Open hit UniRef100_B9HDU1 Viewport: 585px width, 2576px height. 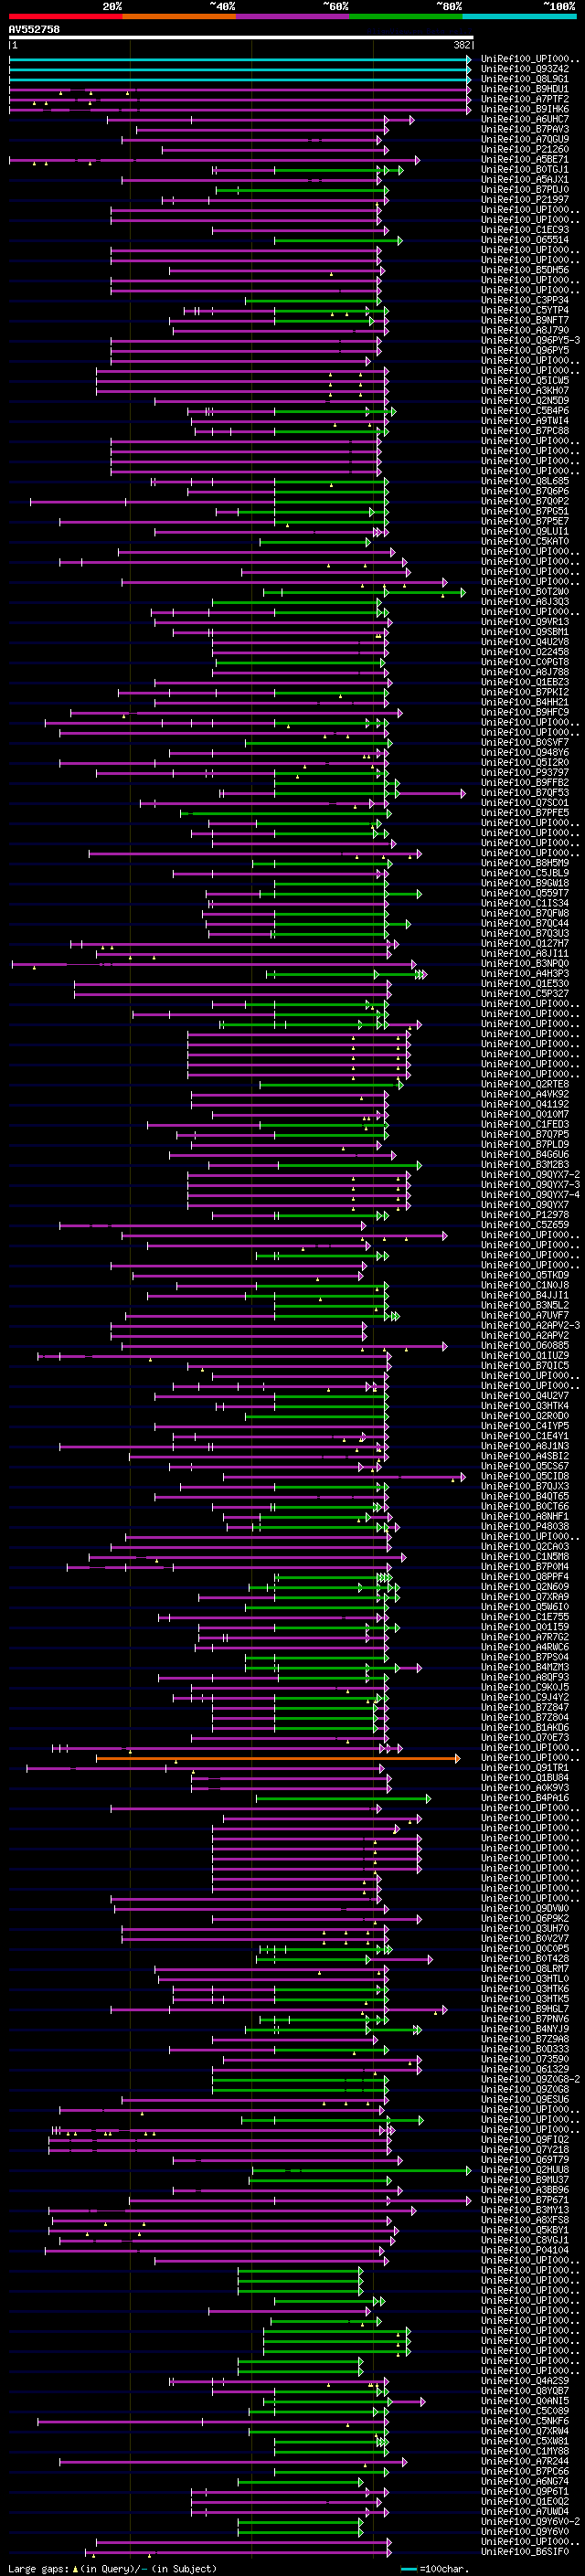tap(525, 89)
